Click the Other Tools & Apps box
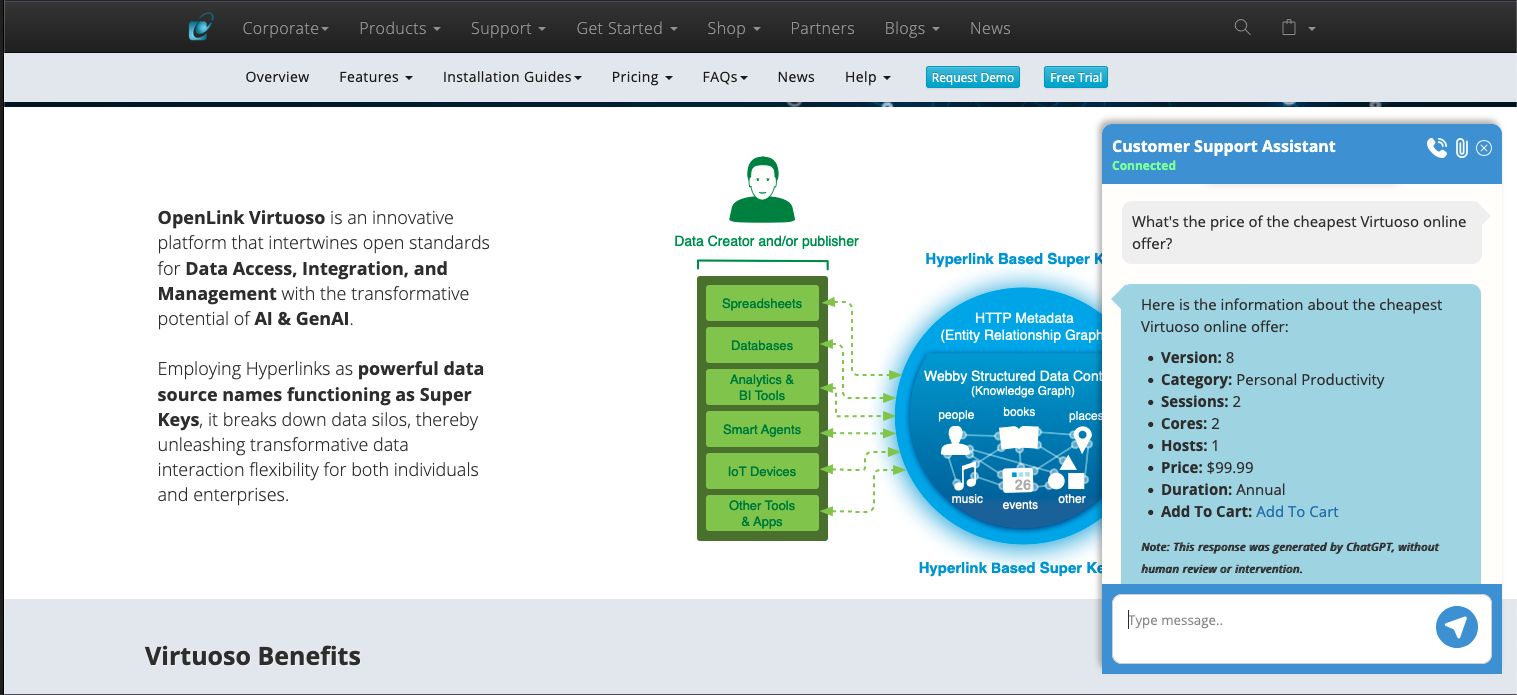This screenshot has height=695, width=1517. 762,513
